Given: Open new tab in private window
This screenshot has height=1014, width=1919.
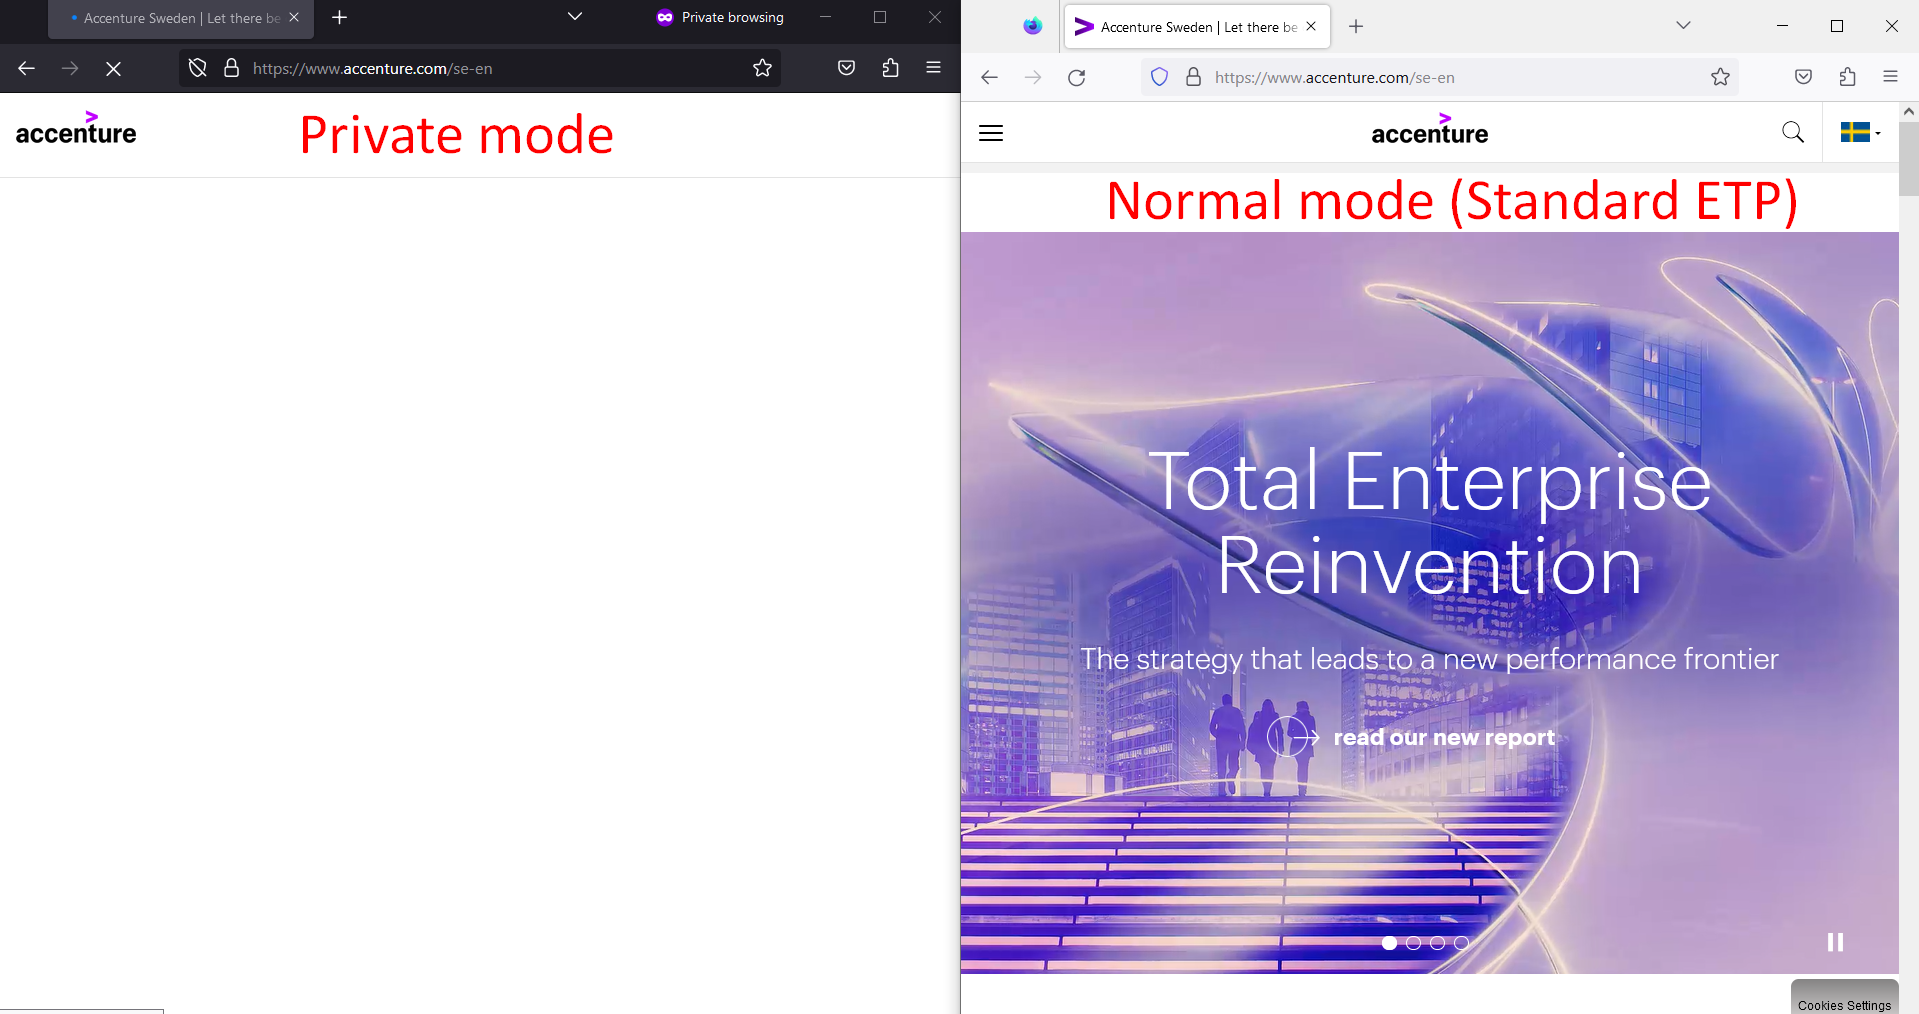Looking at the screenshot, I should [340, 18].
